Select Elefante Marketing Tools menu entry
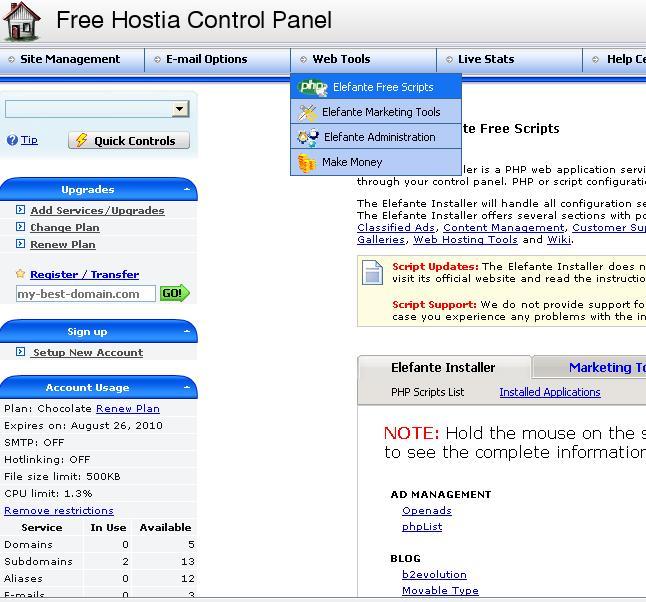This screenshot has width=646, height=602. pyautogui.click(x=376, y=112)
